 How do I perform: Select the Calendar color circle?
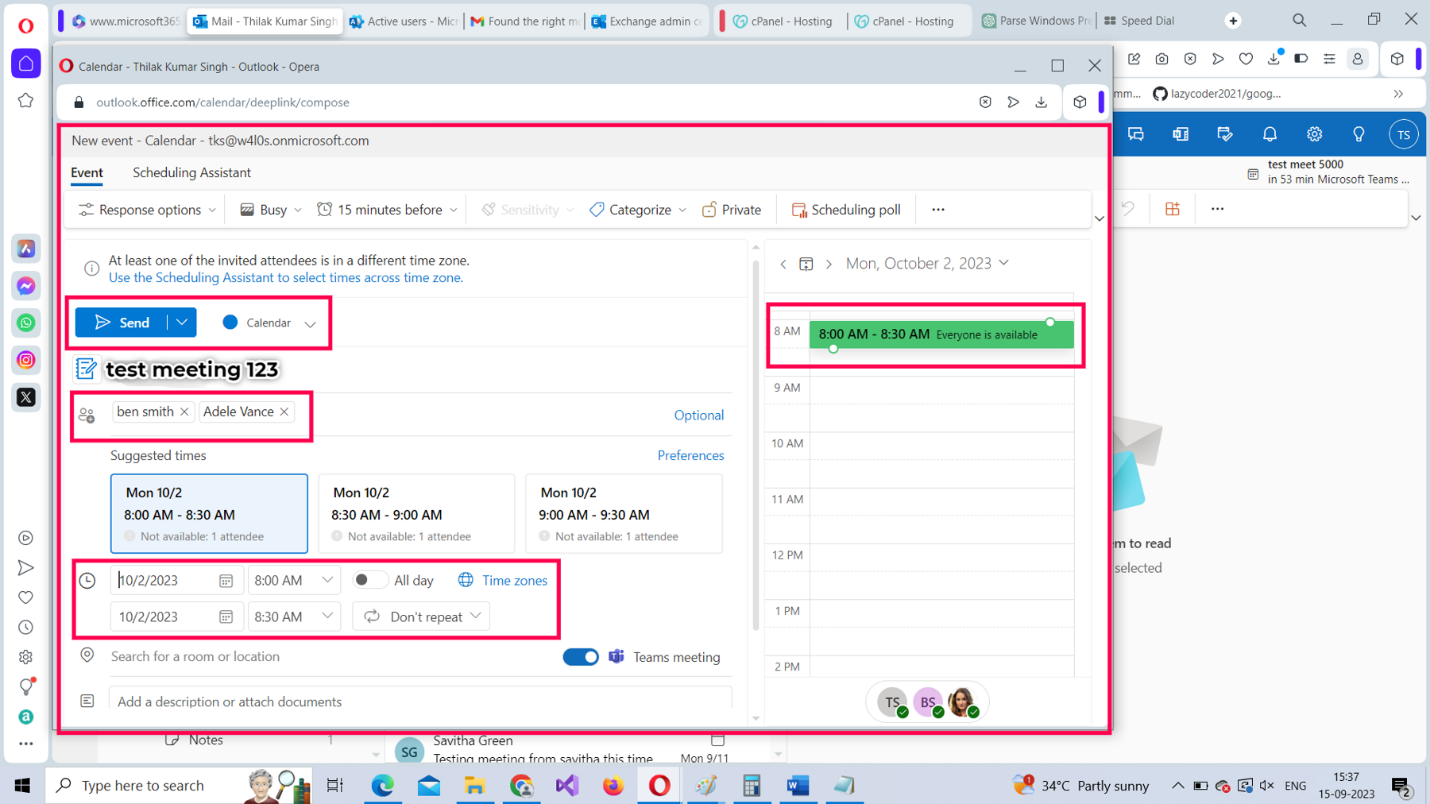click(230, 323)
